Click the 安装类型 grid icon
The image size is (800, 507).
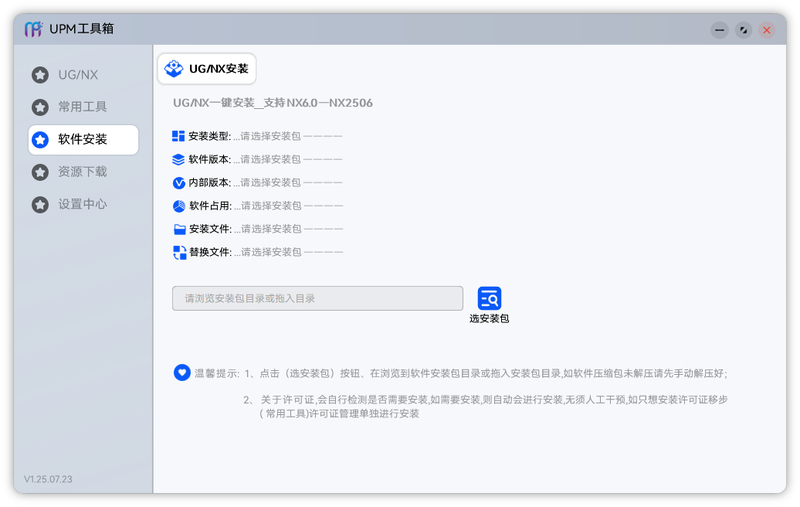pos(179,136)
